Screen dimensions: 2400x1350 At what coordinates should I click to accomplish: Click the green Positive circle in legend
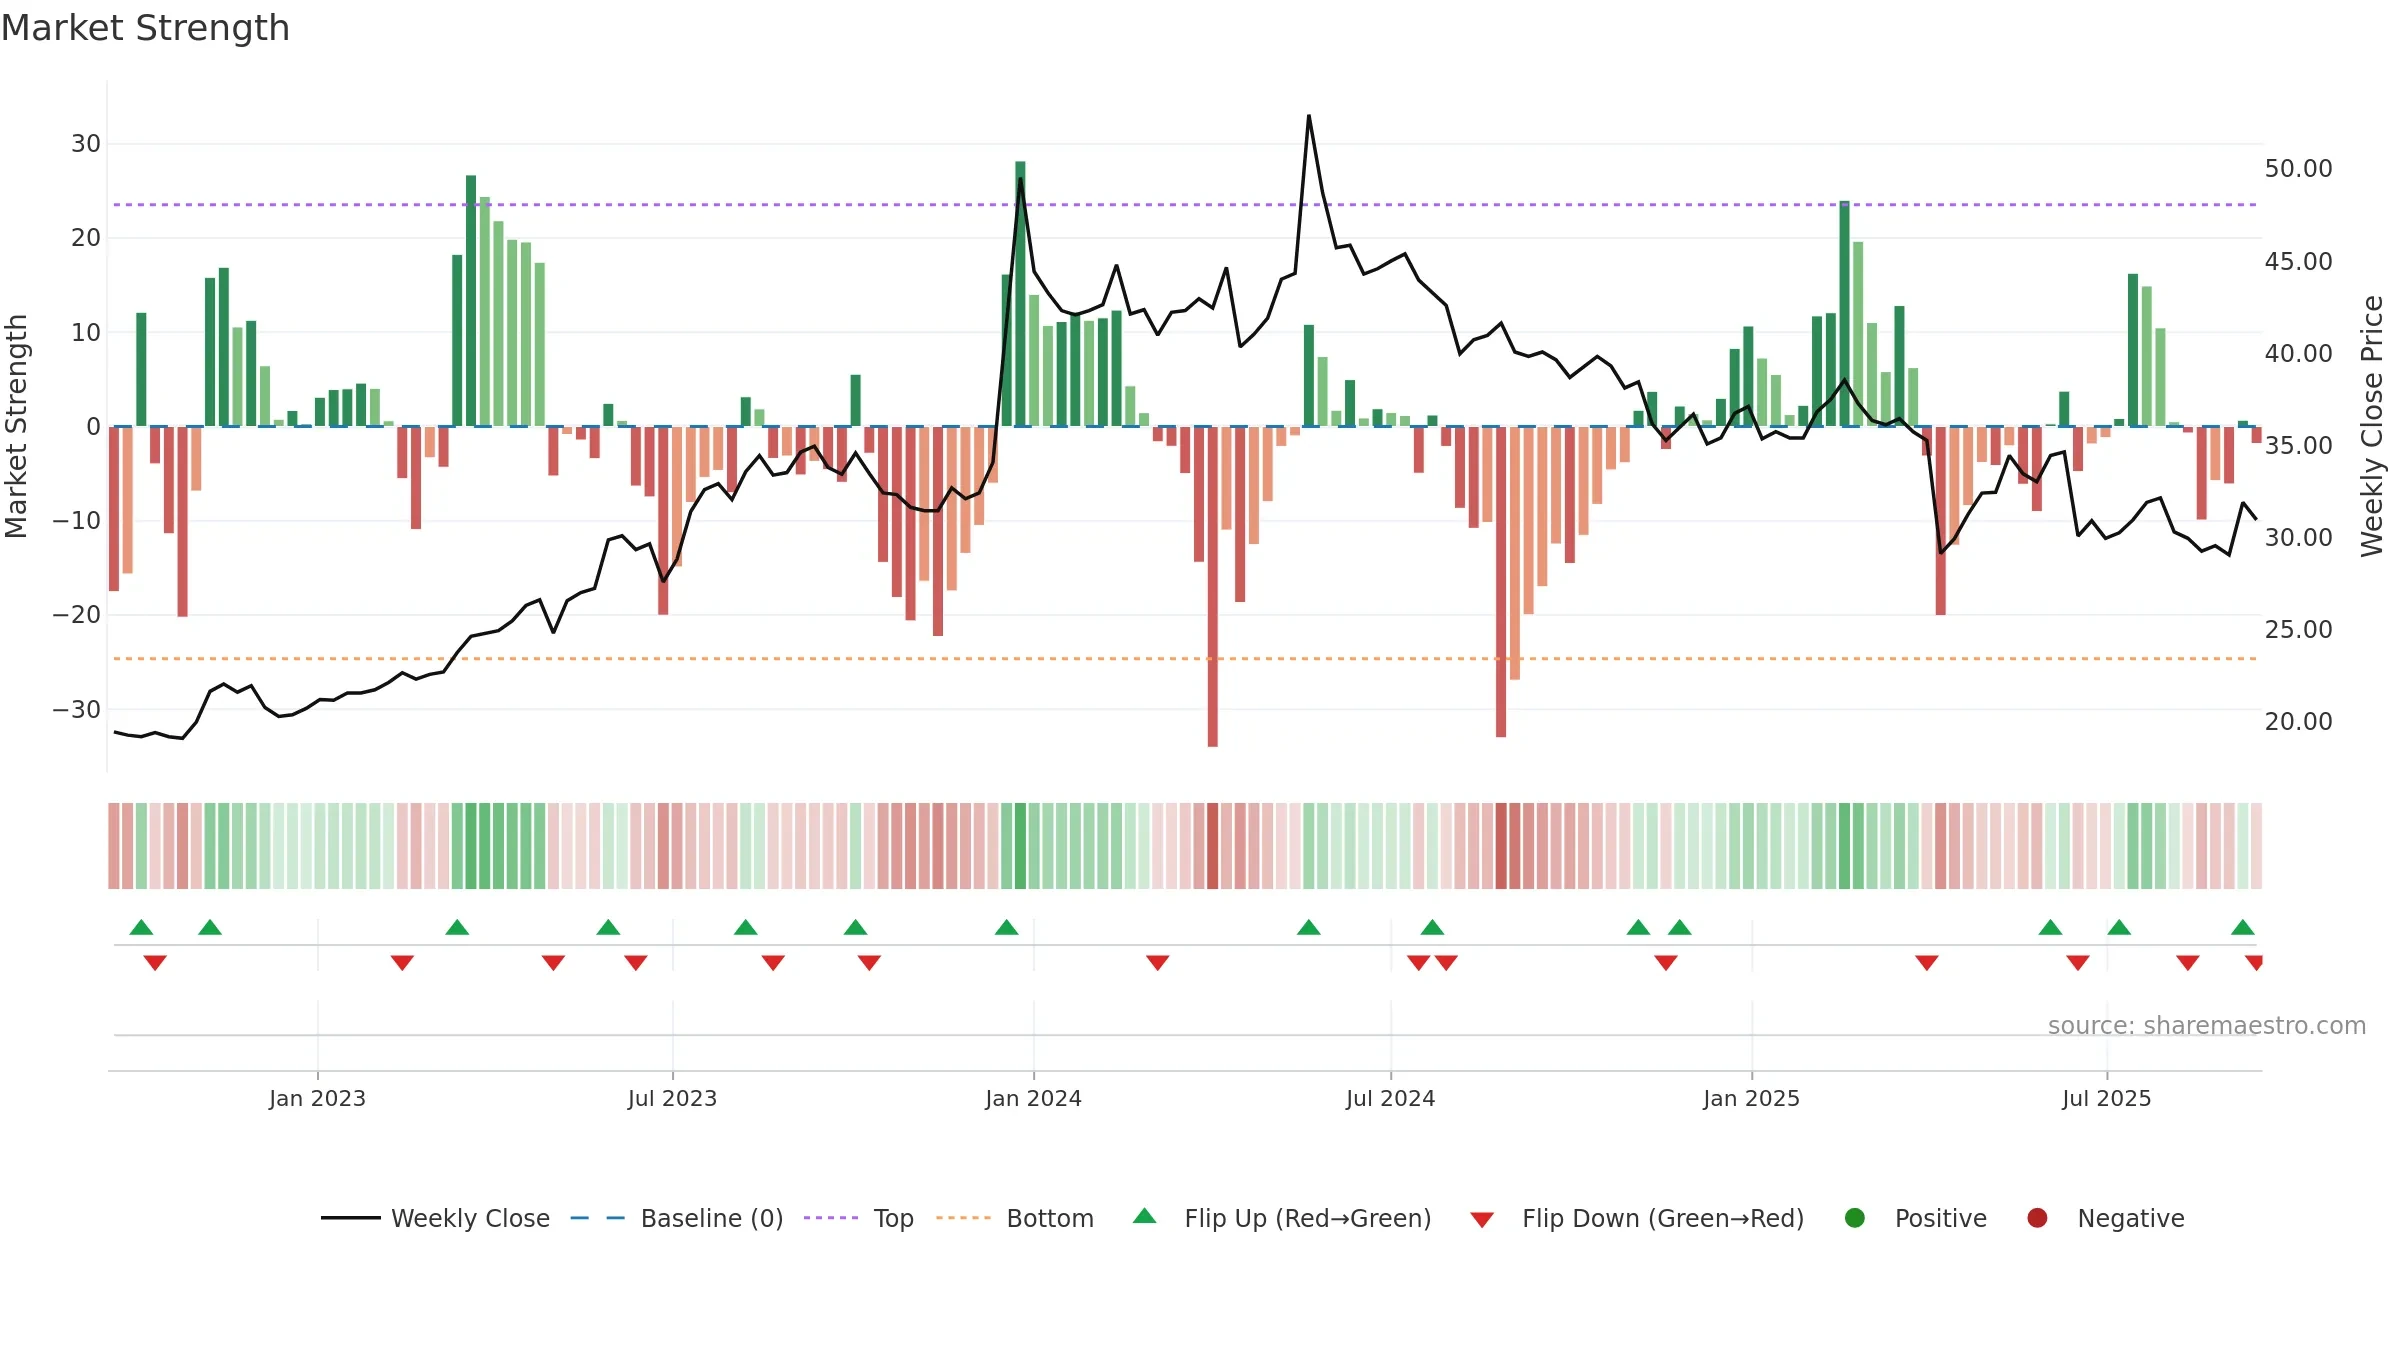[1855, 1218]
